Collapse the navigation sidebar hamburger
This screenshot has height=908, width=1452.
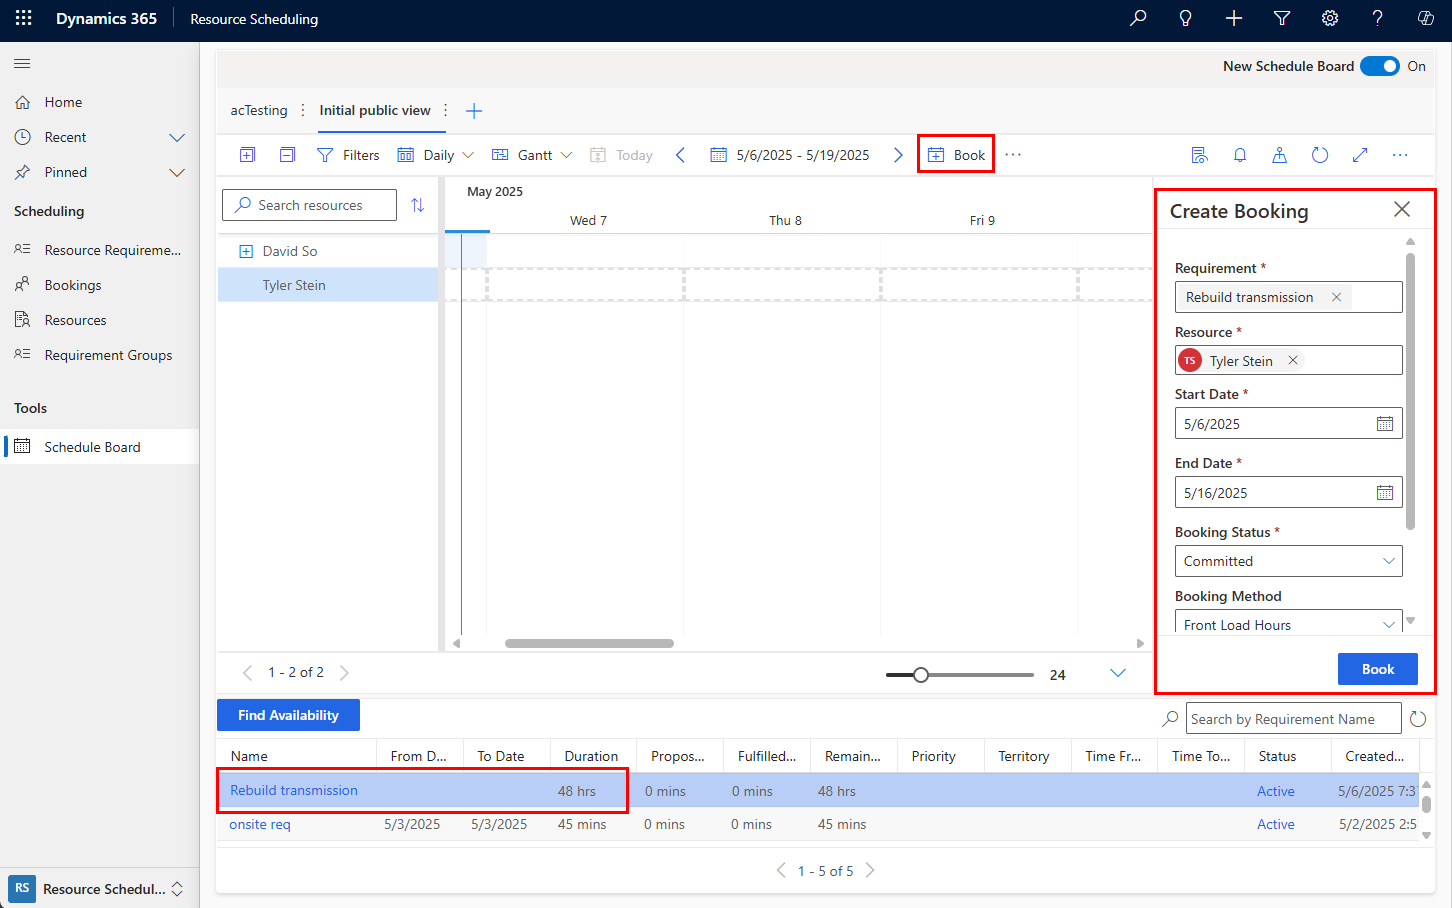coord(21,63)
